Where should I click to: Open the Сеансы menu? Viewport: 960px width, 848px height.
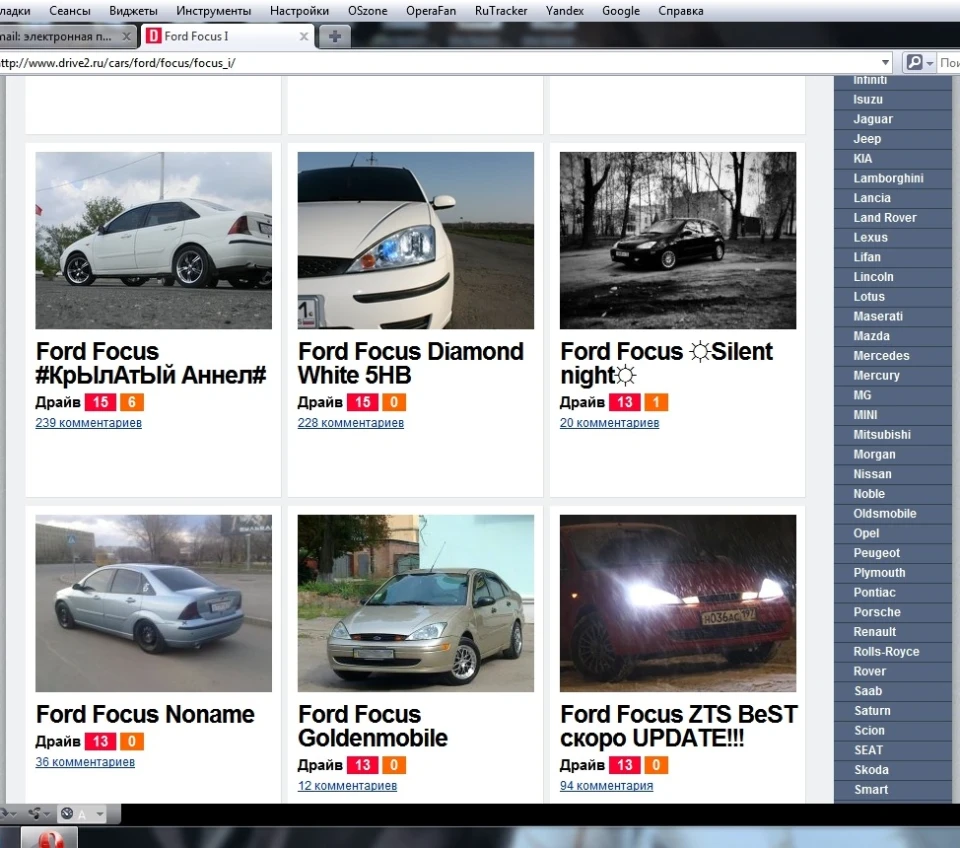[x=70, y=11]
